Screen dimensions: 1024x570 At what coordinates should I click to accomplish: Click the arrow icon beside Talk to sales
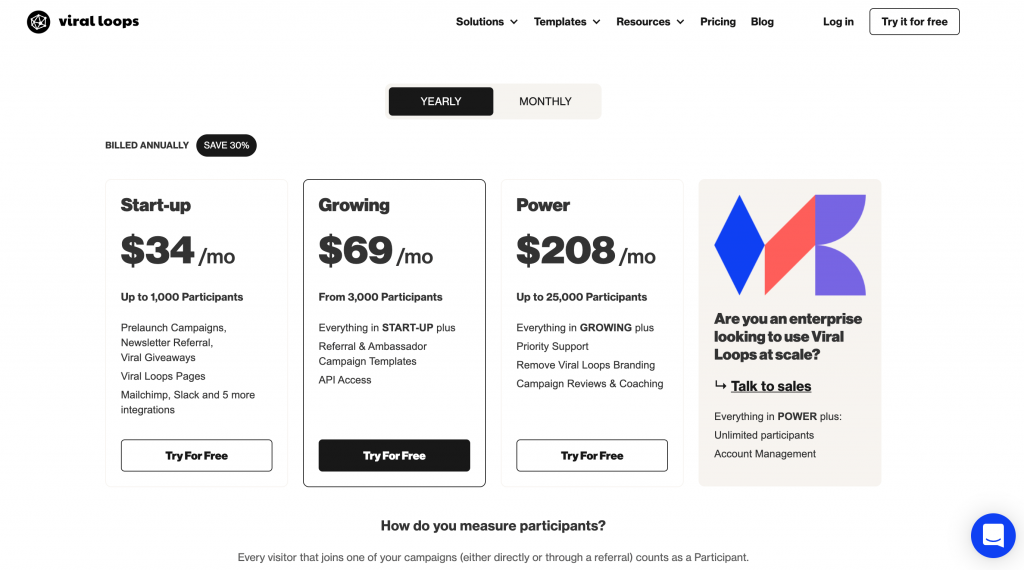pos(720,386)
